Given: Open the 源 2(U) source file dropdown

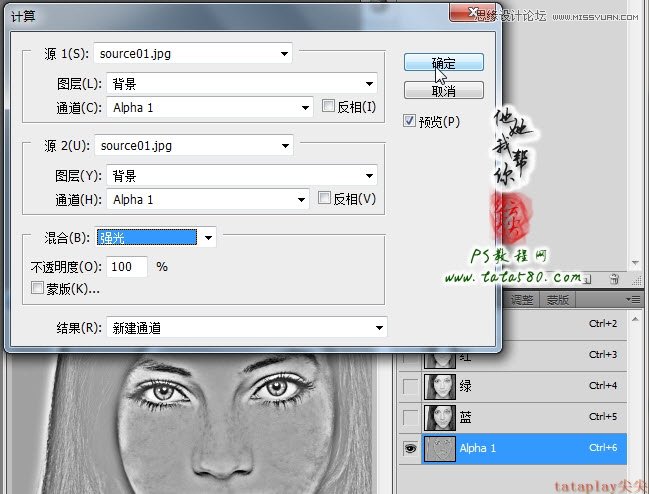Looking at the screenshot, I should pos(194,145).
